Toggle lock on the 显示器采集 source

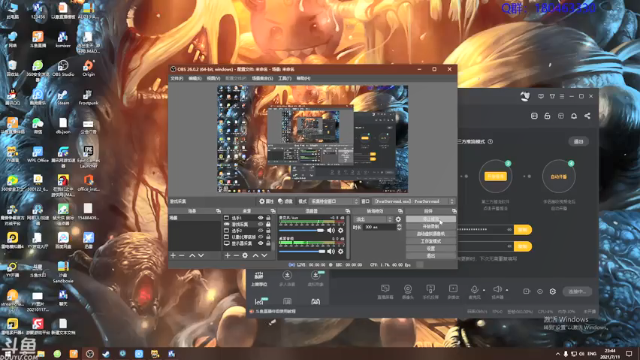pos(268,243)
